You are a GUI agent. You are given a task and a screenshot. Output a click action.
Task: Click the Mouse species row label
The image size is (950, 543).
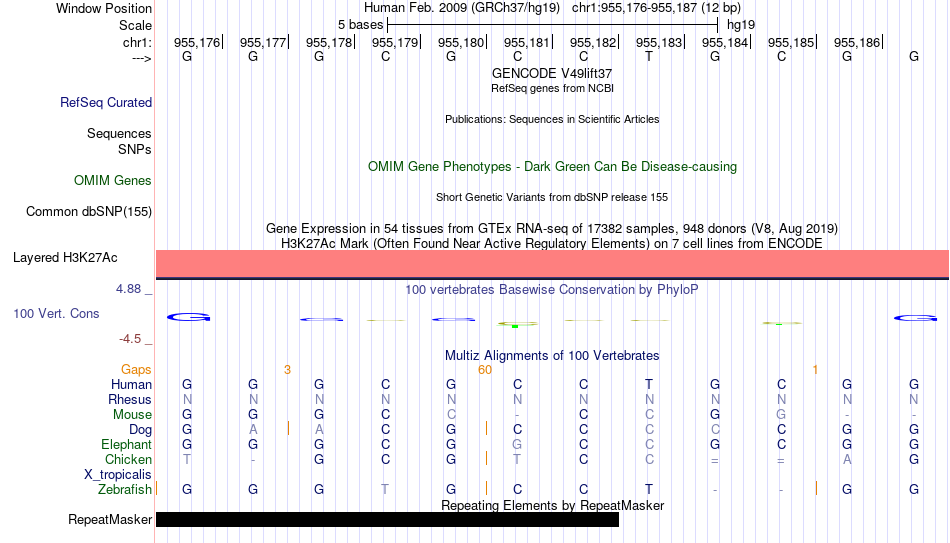132,415
